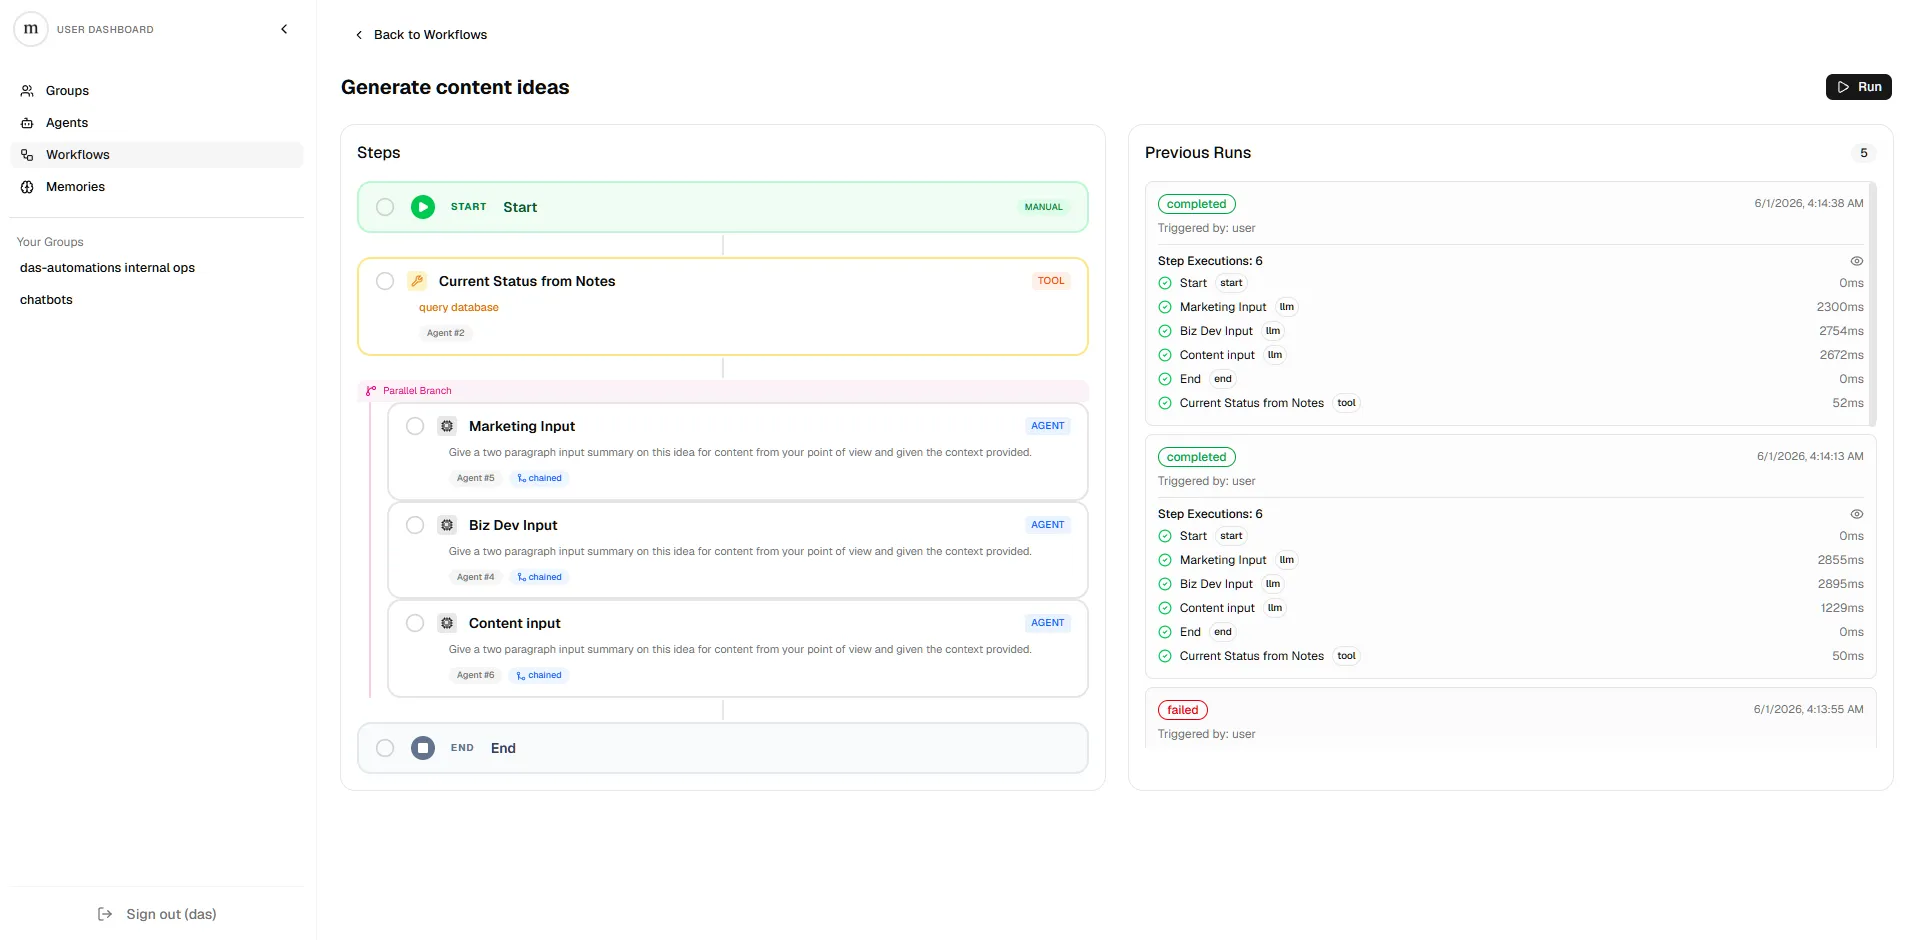The height and width of the screenshot is (940, 1912).
Task: Select the End step radio circle
Action: (x=385, y=748)
